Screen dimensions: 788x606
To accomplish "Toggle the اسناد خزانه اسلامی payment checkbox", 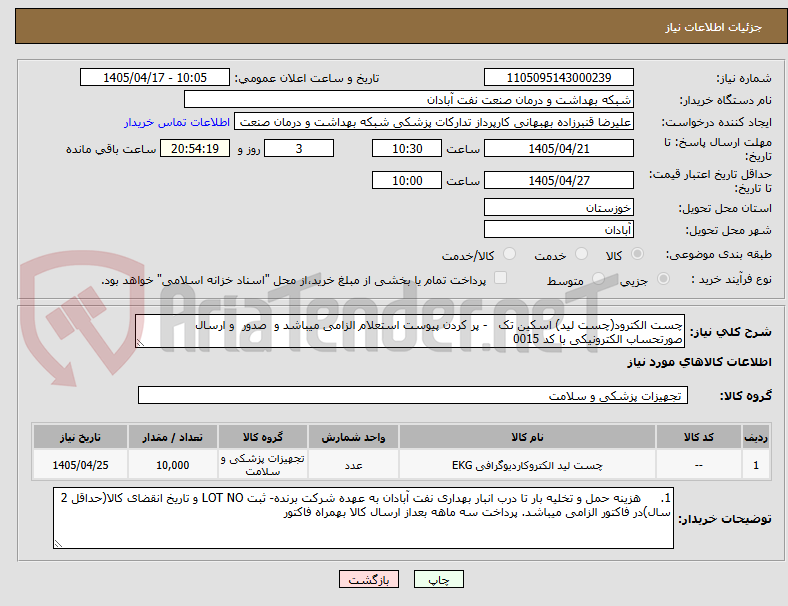I will pyautogui.click(x=501, y=278).
